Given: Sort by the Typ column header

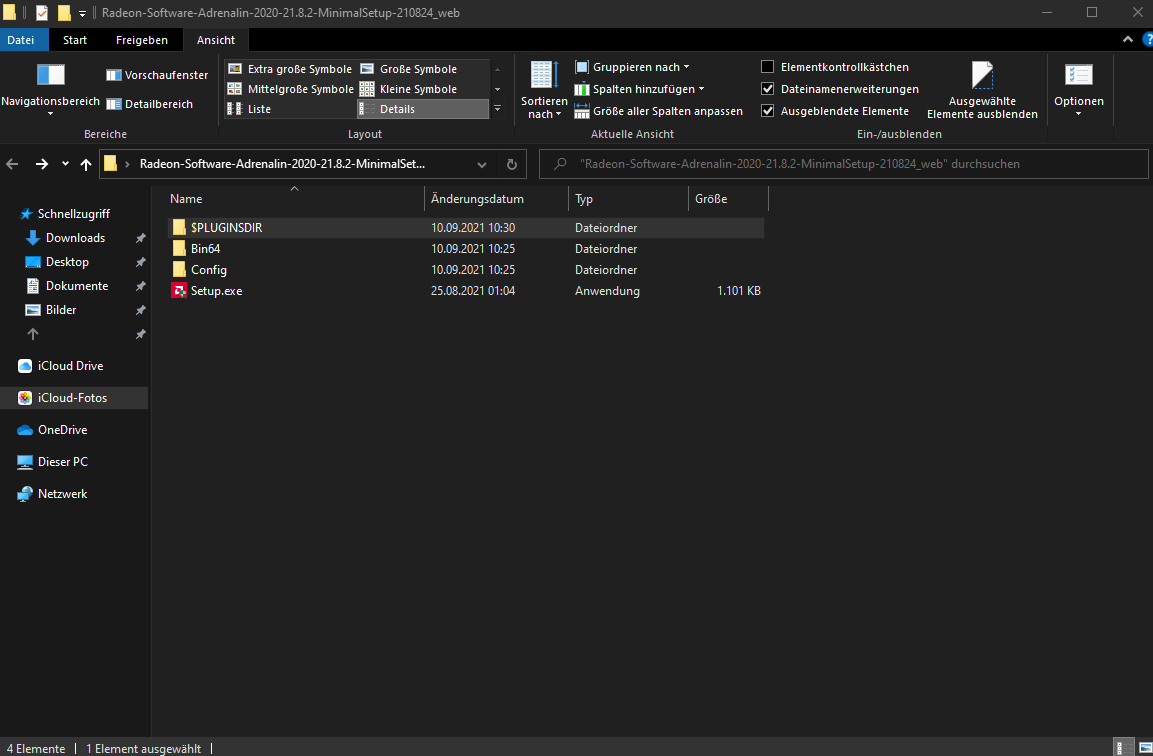Looking at the screenshot, I should tap(628, 199).
